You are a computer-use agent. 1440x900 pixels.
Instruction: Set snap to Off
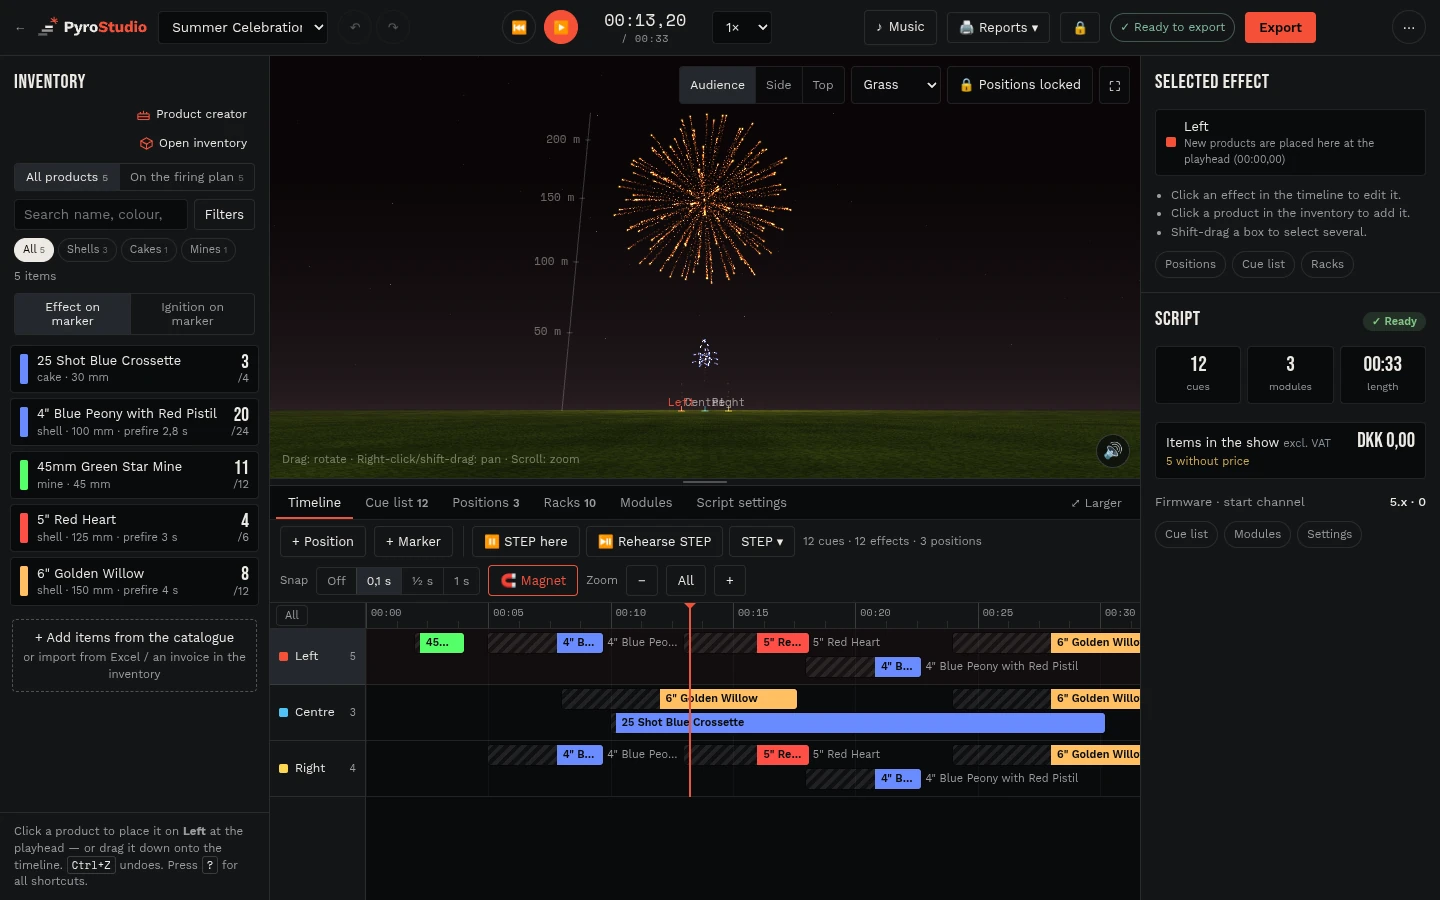[x=336, y=581]
